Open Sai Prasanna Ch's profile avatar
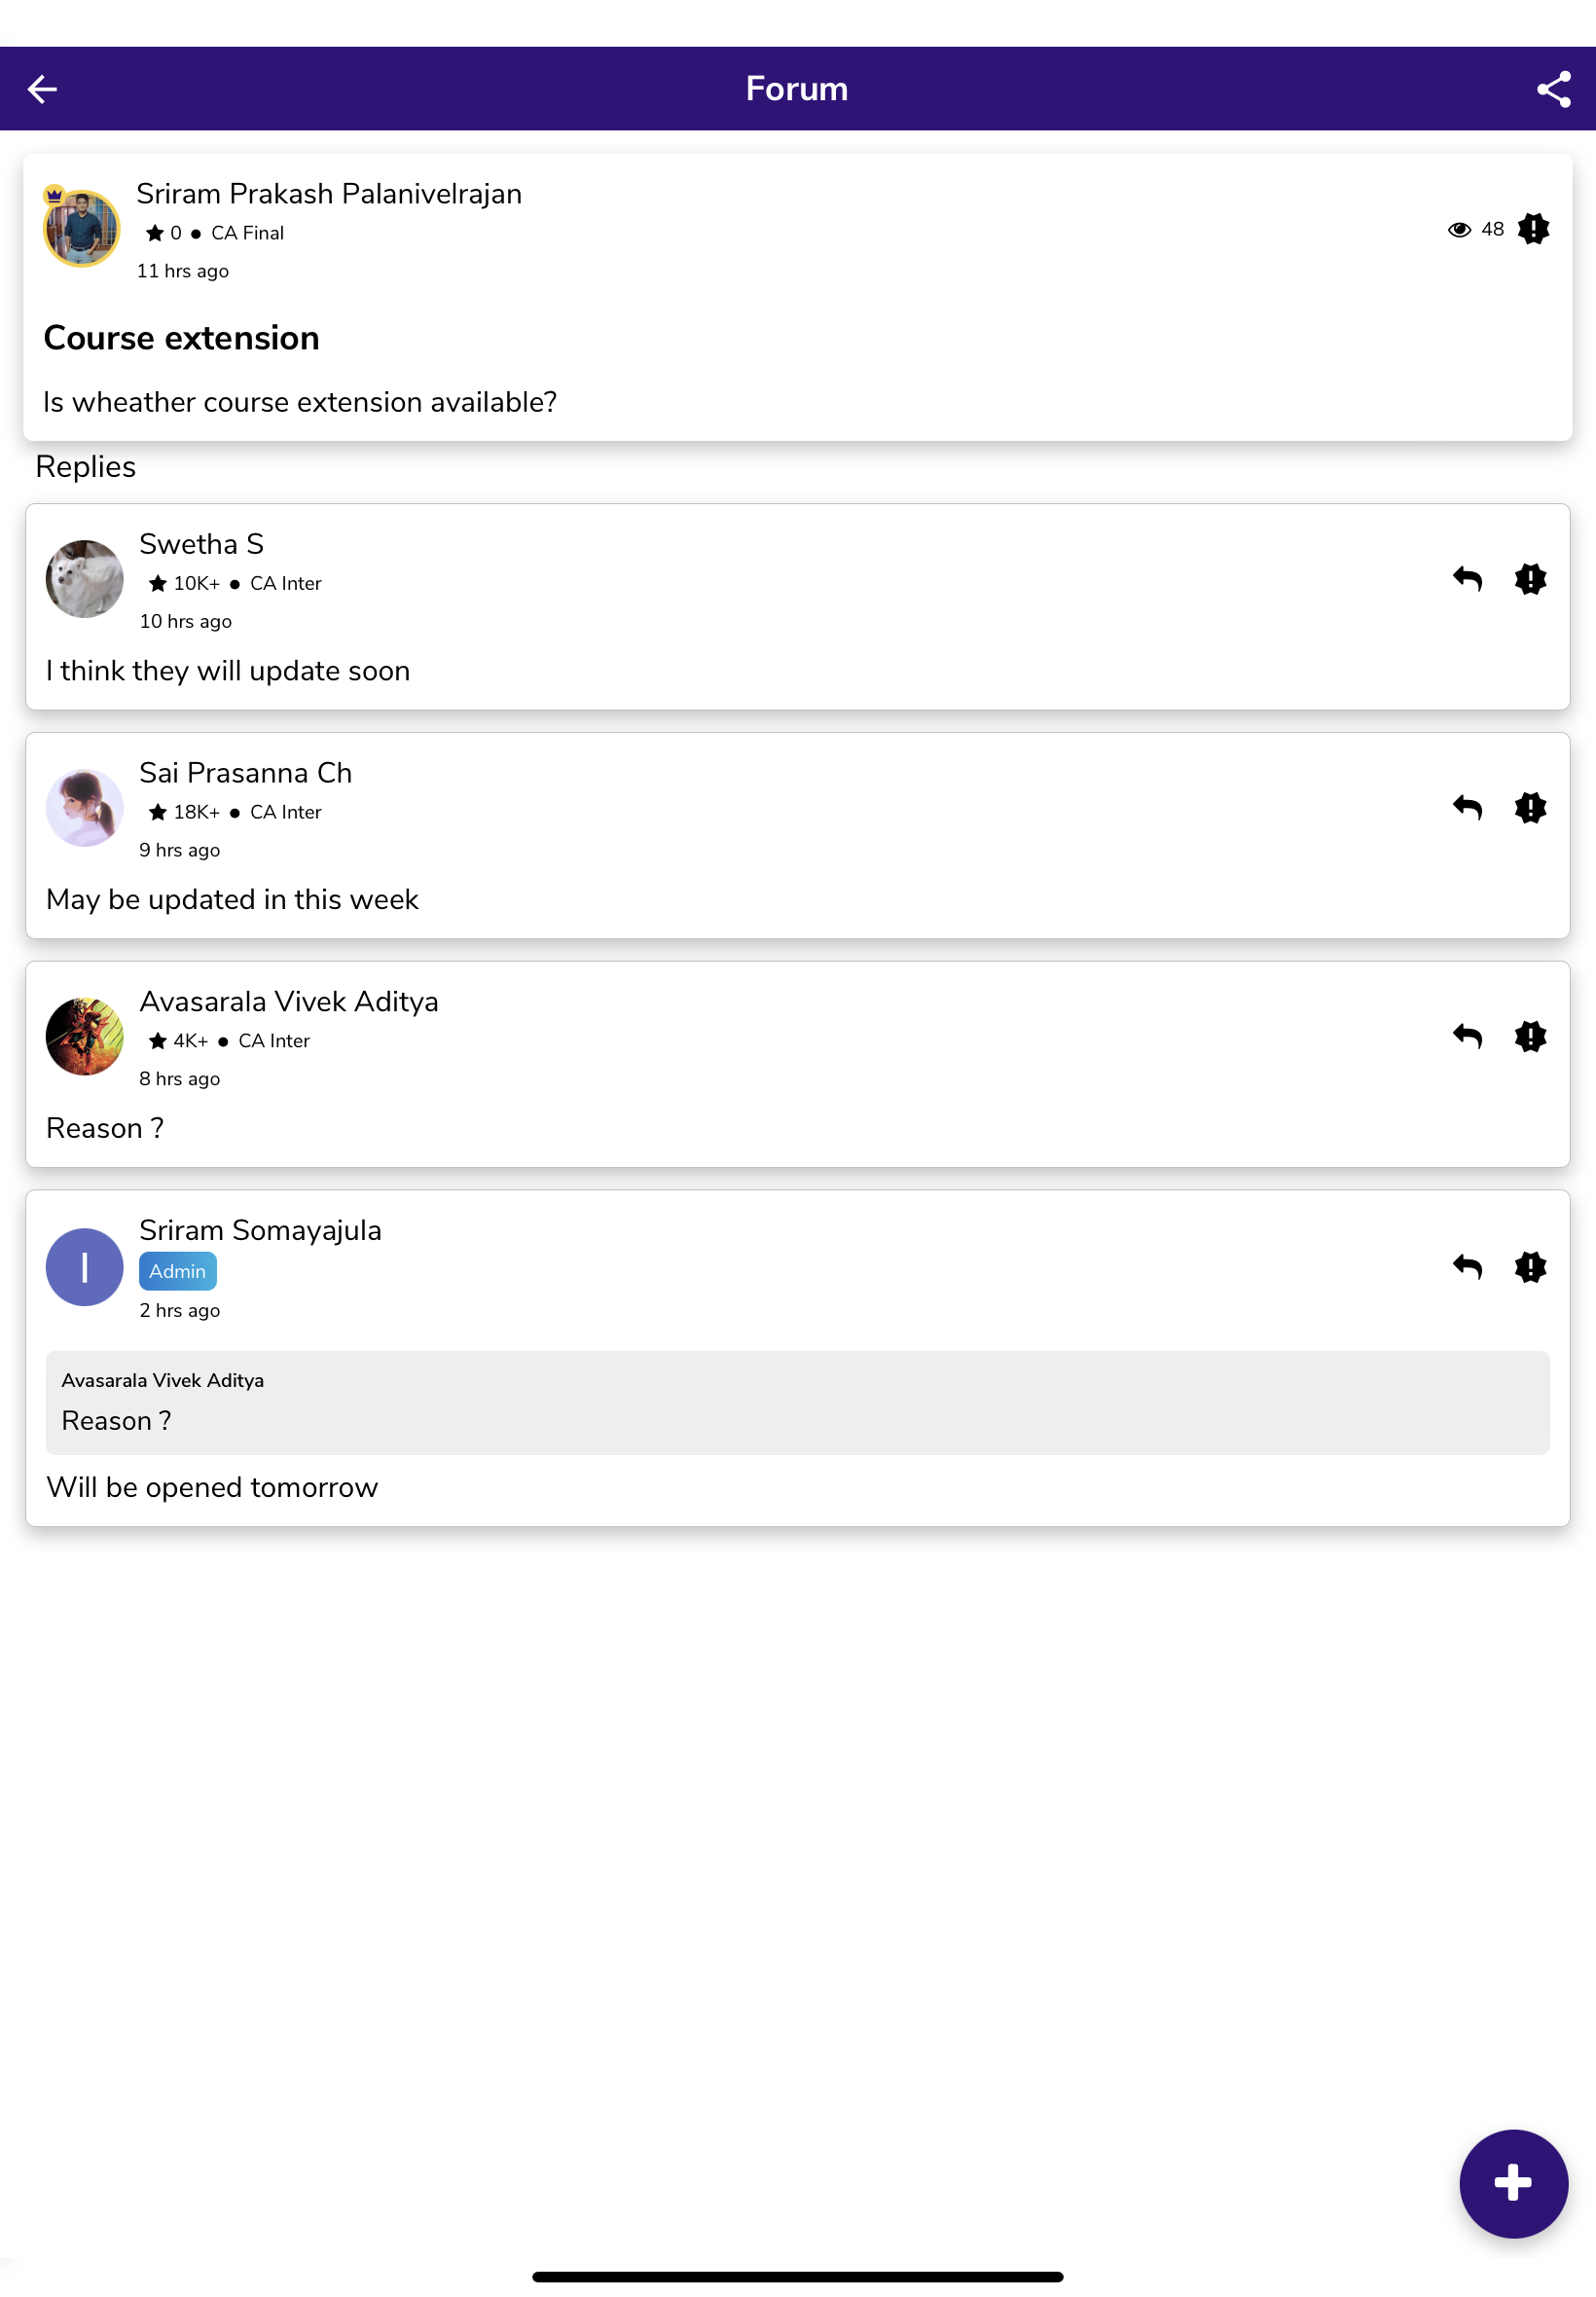Screen dimensions: 1596x2297 85,807
